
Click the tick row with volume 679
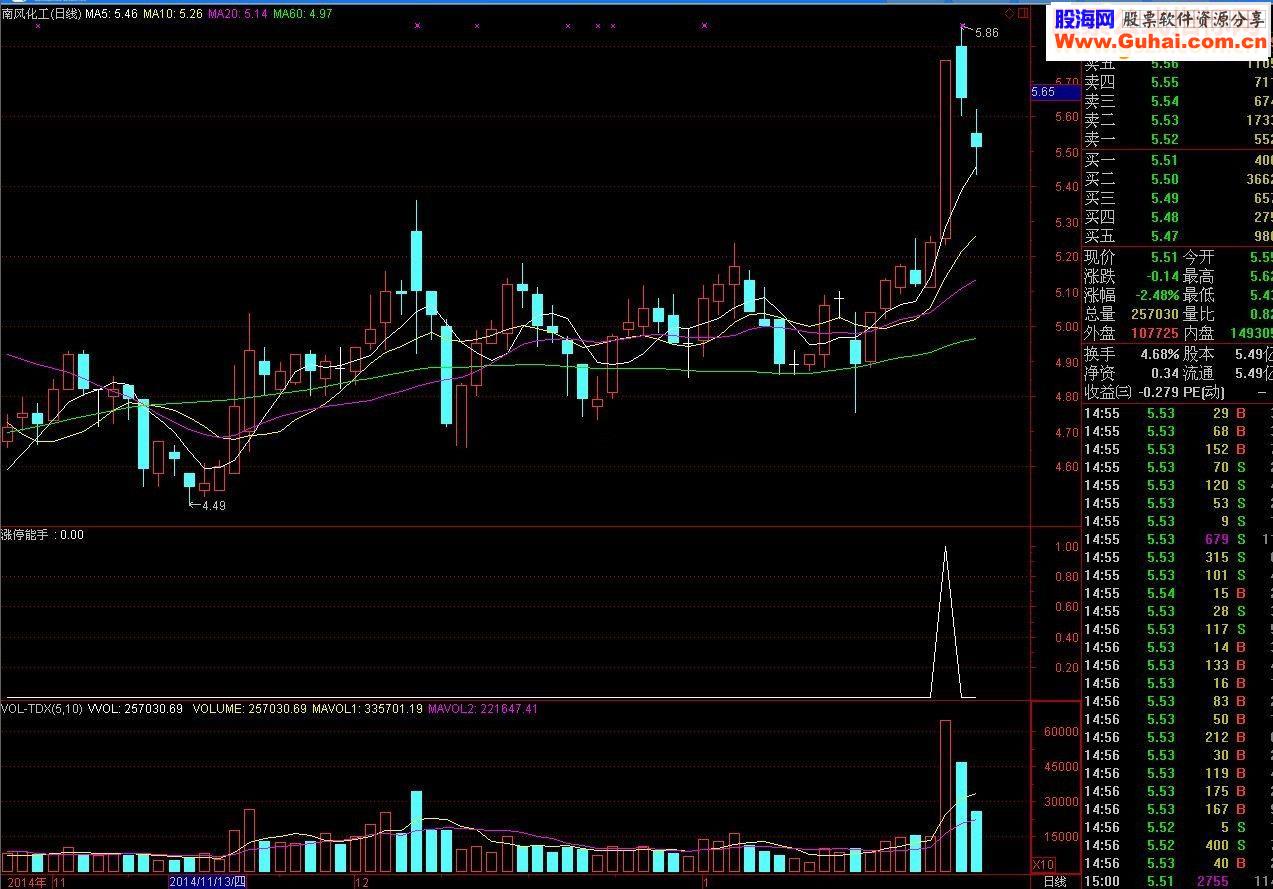tap(1177, 539)
